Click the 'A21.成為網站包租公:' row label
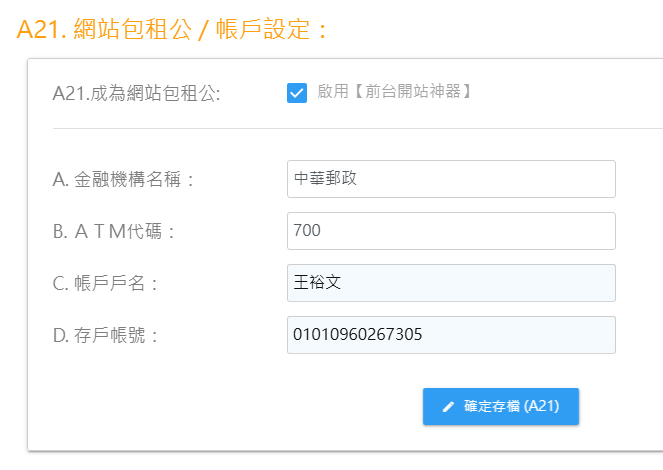 (x=137, y=93)
